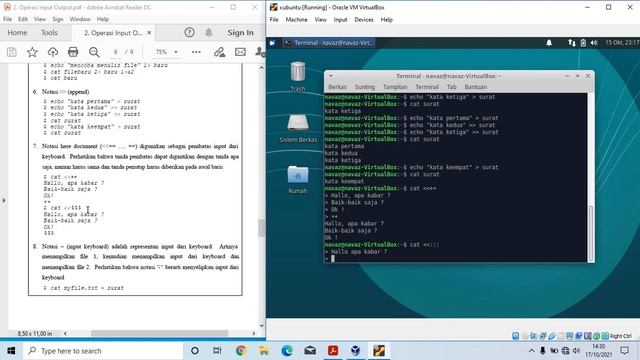
Task: Switch to Adobe Acrobat taskbar icon
Action: [333, 351]
